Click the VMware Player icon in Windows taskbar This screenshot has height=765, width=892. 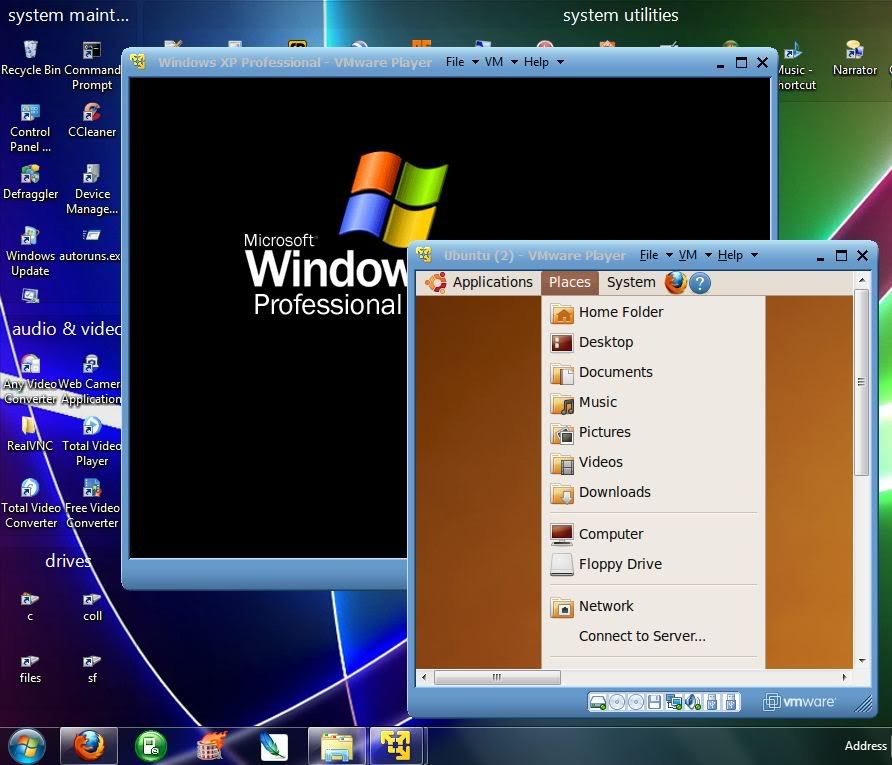coord(396,746)
